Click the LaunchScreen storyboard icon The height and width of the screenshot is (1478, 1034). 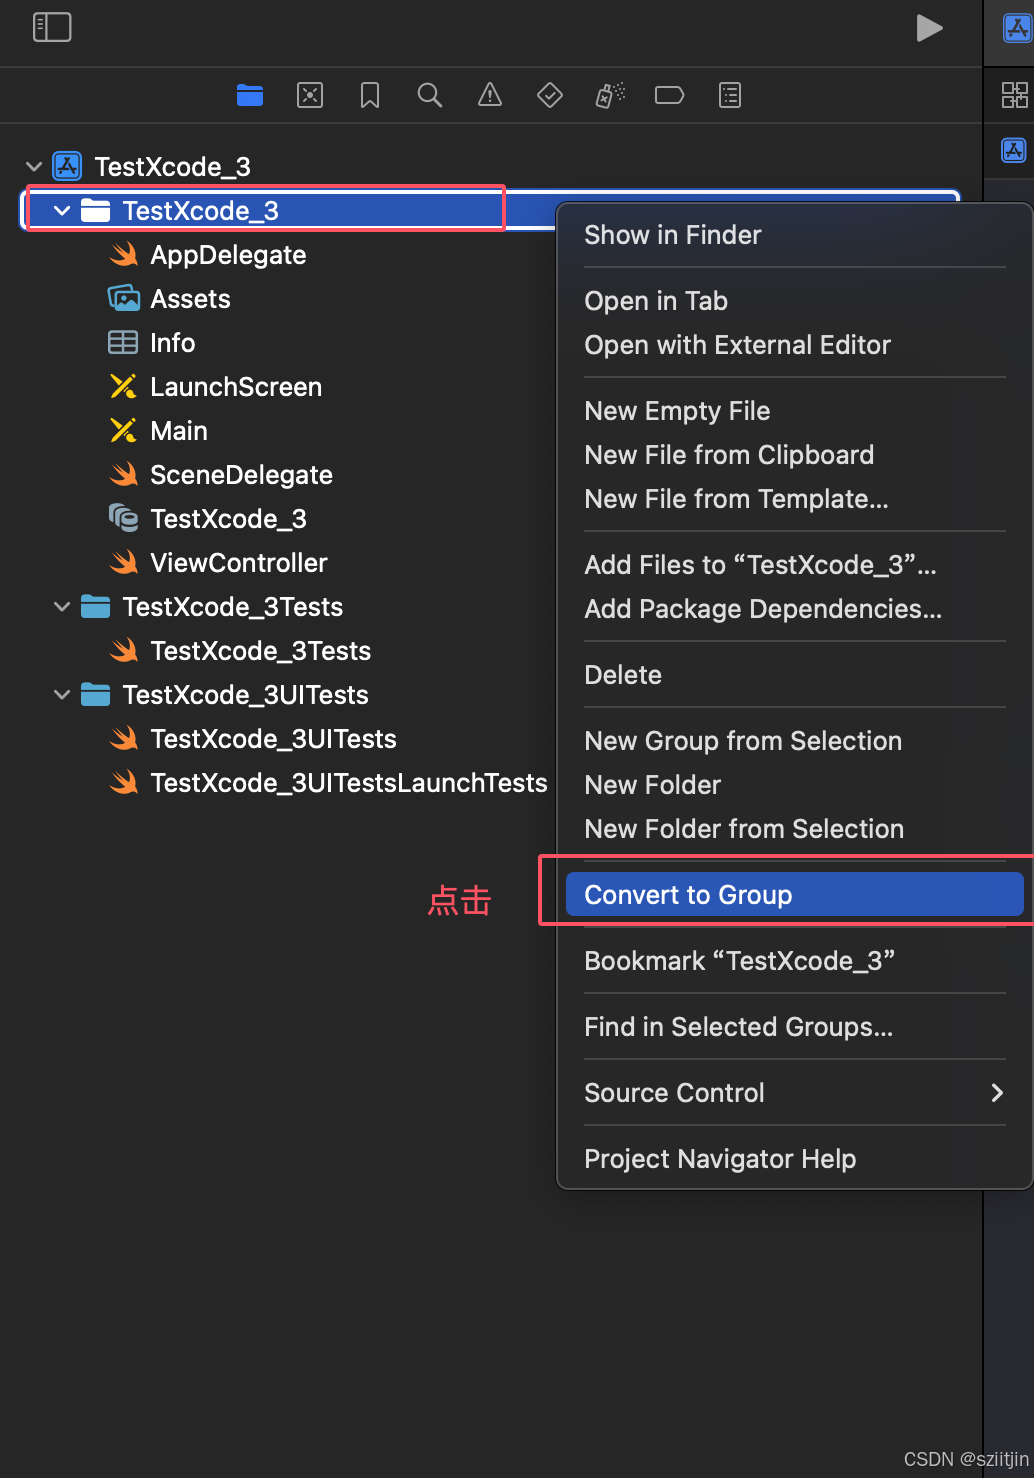point(123,386)
